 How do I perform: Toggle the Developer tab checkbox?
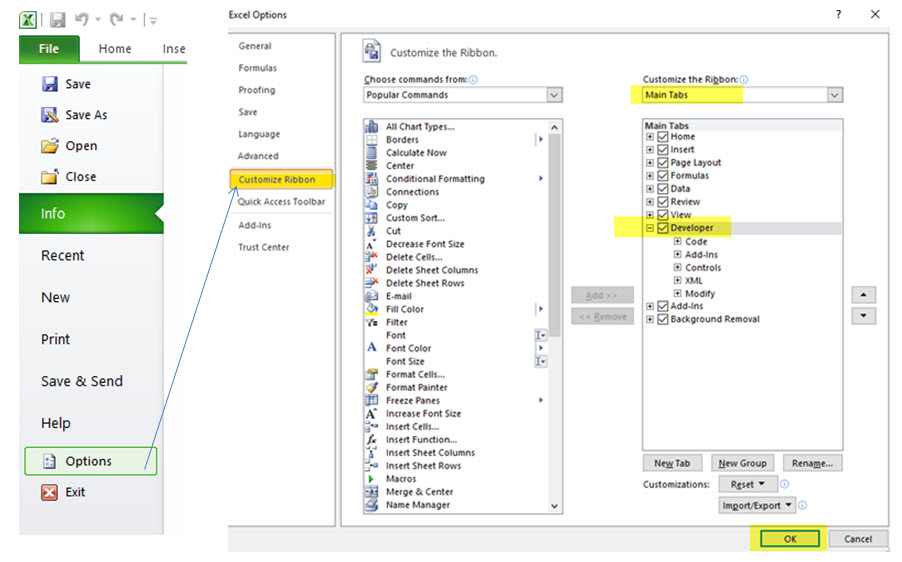(x=663, y=228)
